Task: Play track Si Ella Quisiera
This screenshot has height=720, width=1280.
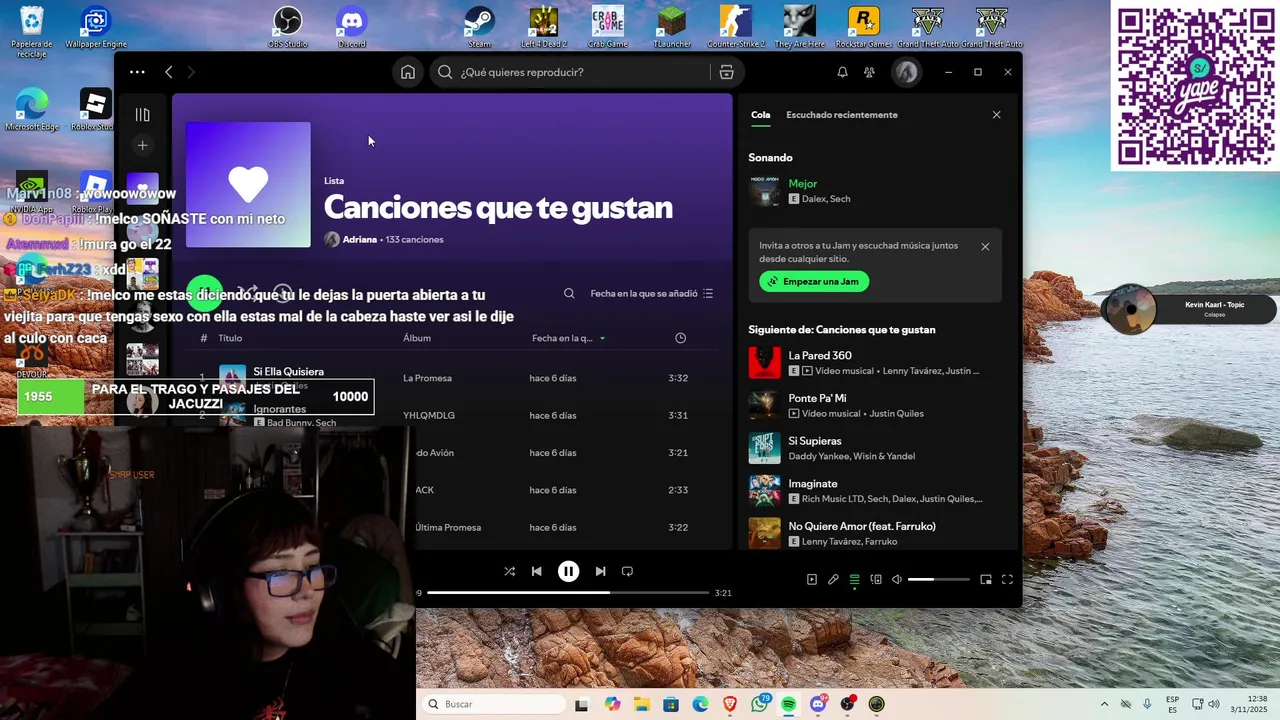Action: pyautogui.click(x=288, y=372)
